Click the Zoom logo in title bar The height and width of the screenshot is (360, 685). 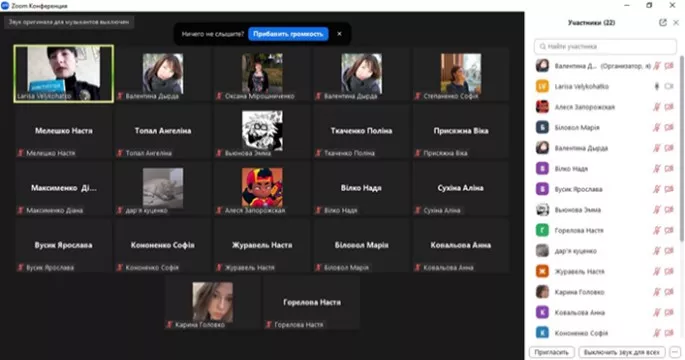tap(5, 6)
